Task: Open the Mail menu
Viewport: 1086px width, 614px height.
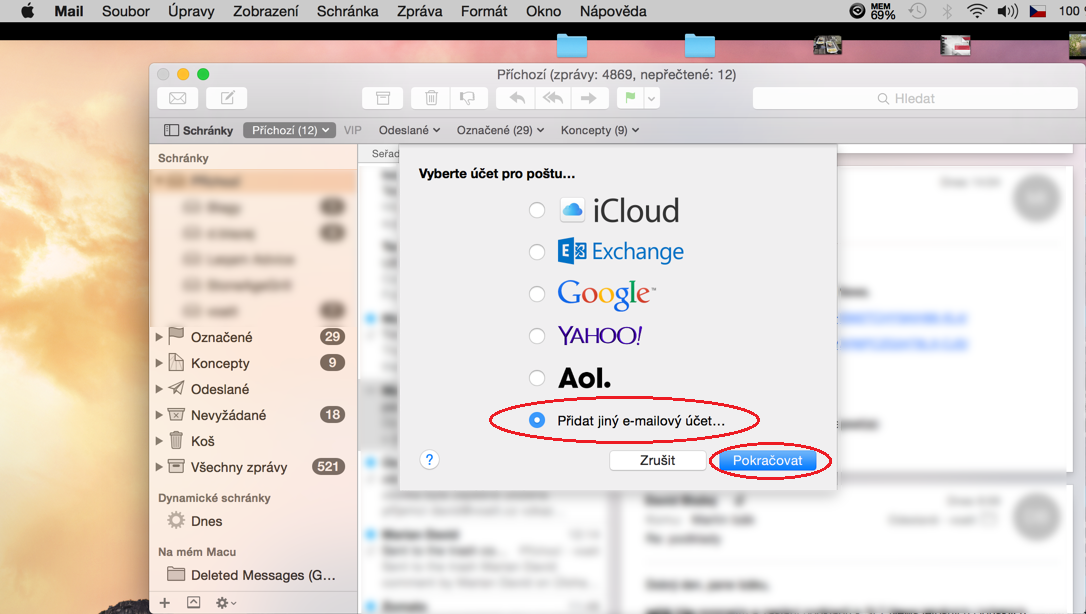Action: click(x=69, y=11)
